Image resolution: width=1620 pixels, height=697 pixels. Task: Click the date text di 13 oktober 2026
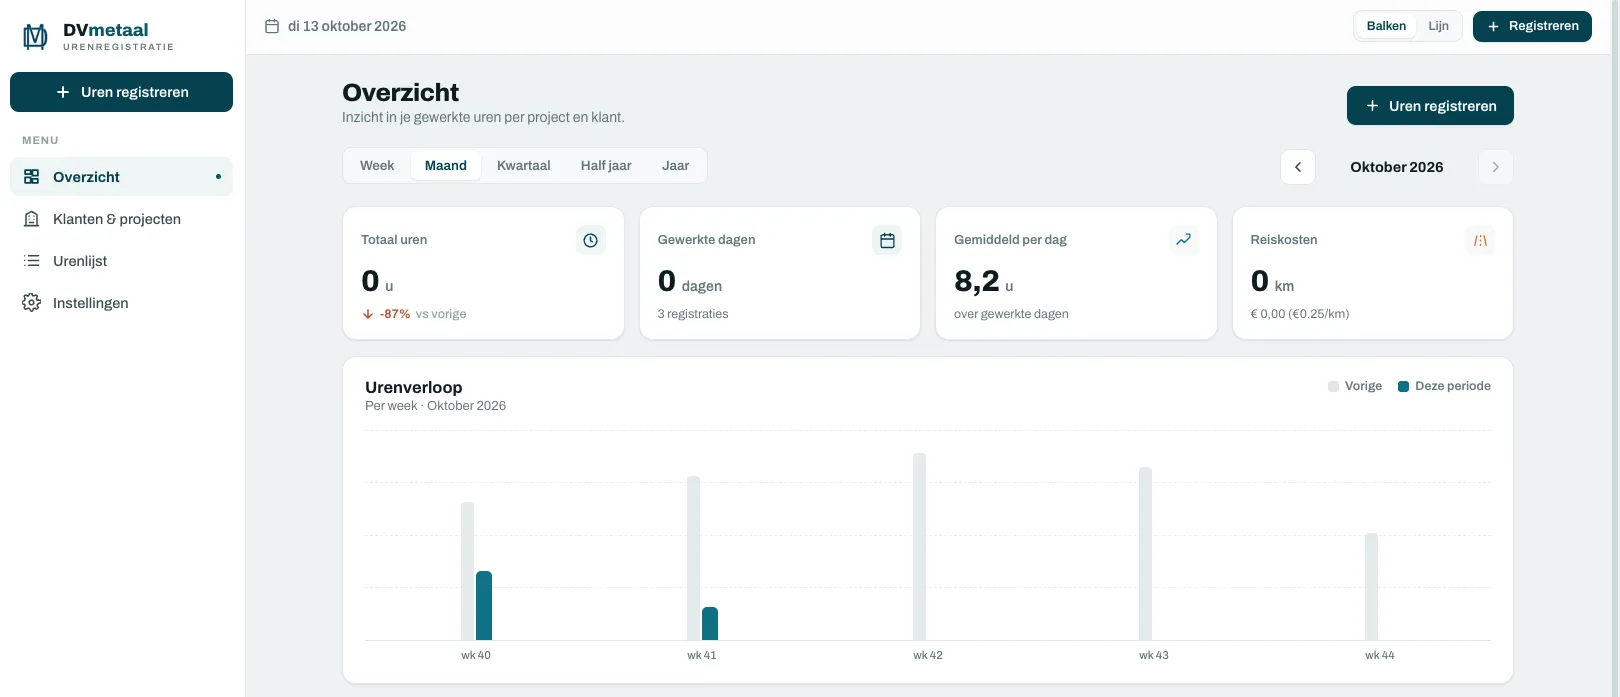[347, 26]
